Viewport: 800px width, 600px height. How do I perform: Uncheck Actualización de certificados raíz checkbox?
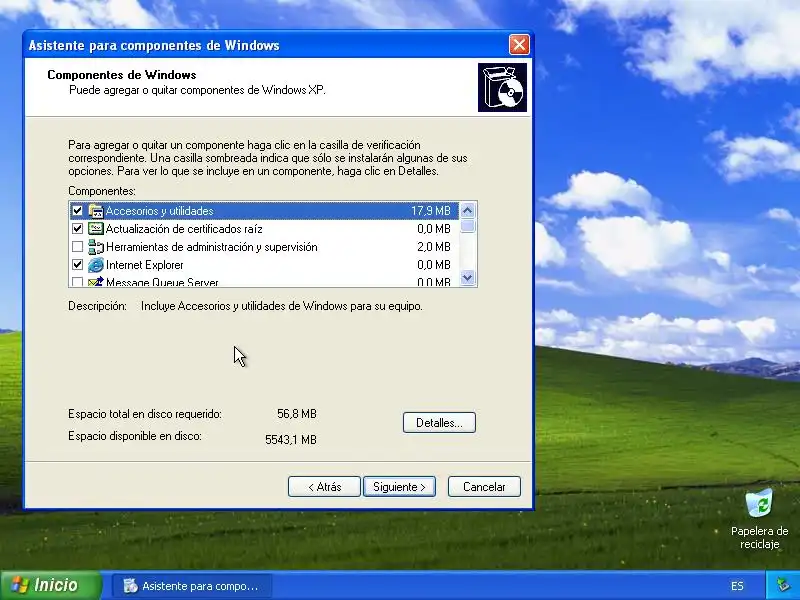[77, 229]
